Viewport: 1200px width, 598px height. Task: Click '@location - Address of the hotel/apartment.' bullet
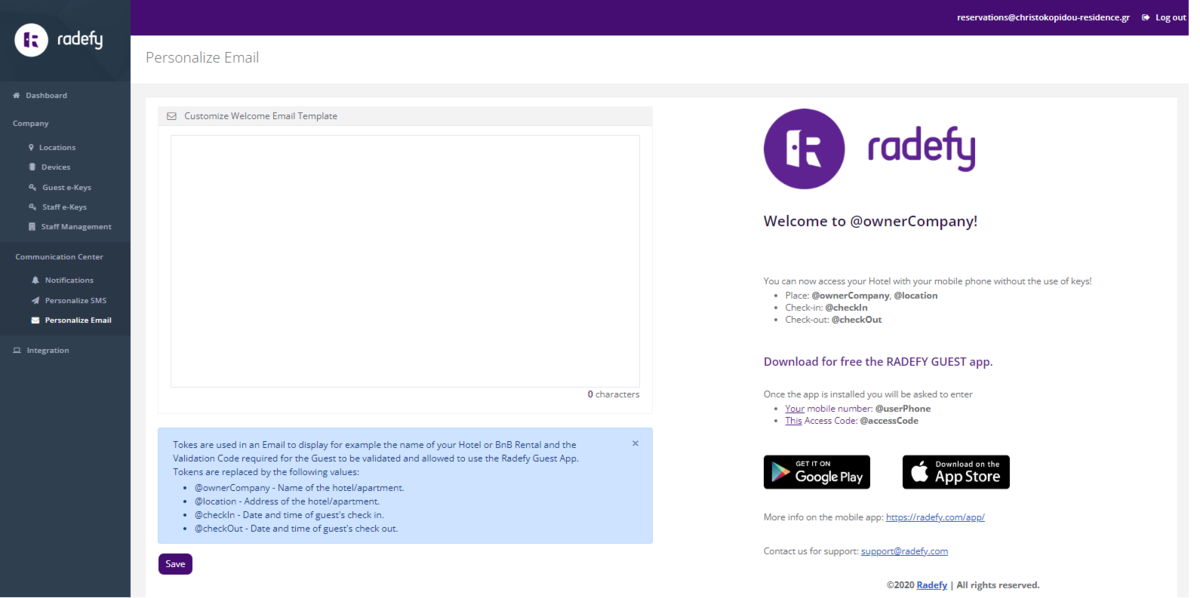(x=287, y=501)
